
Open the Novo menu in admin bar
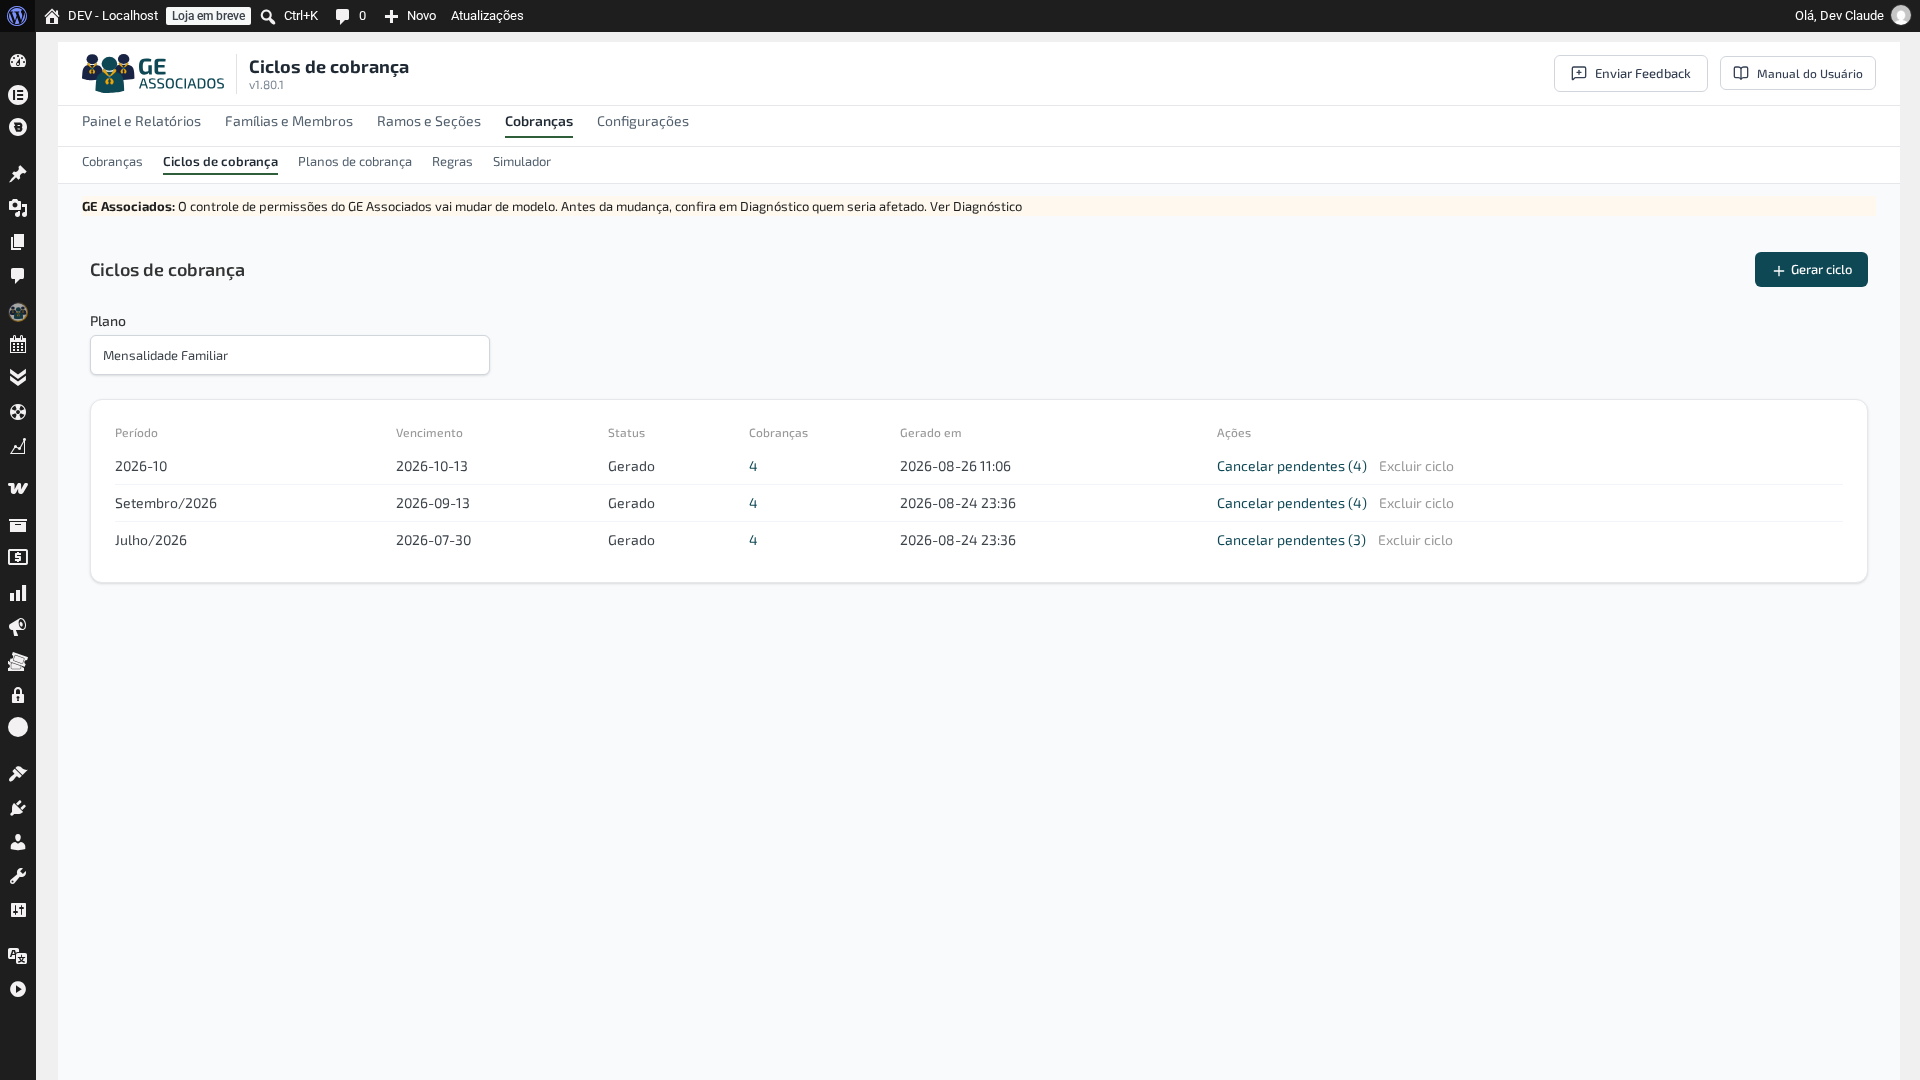pyautogui.click(x=410, y=16)
